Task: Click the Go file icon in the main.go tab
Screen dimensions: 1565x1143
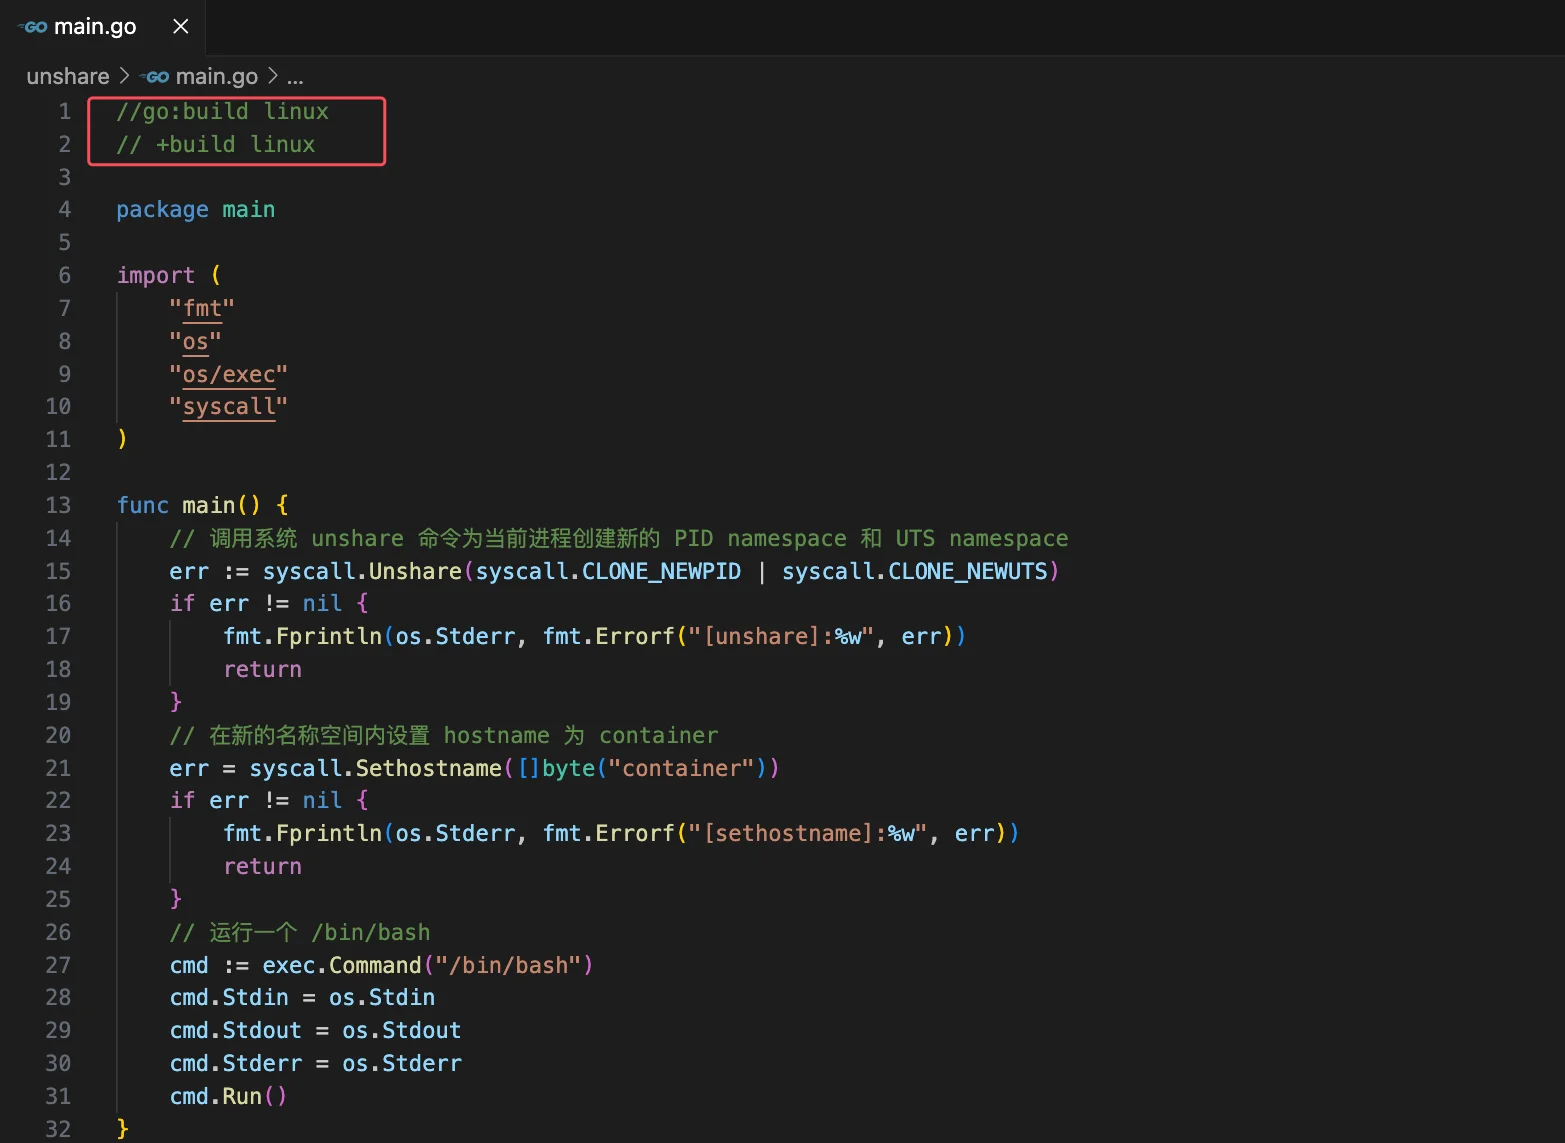Action: [x=34, y=27]
